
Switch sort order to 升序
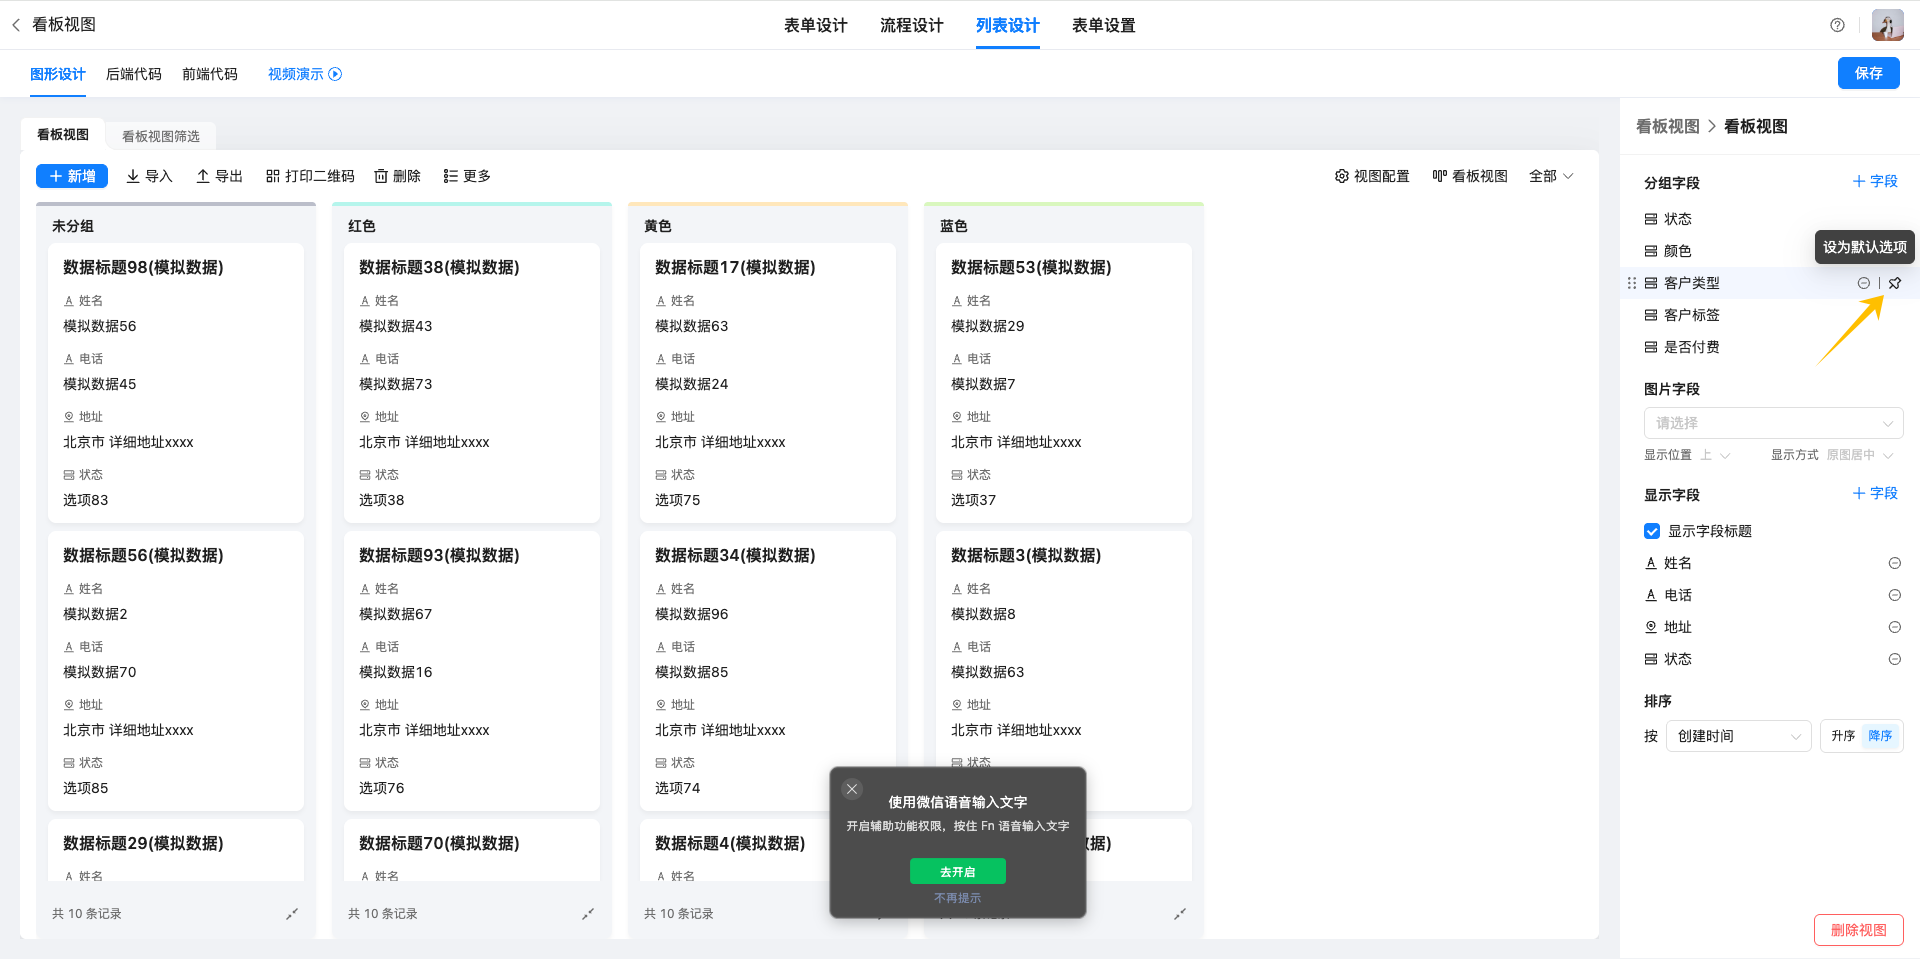coord(1843,736)
